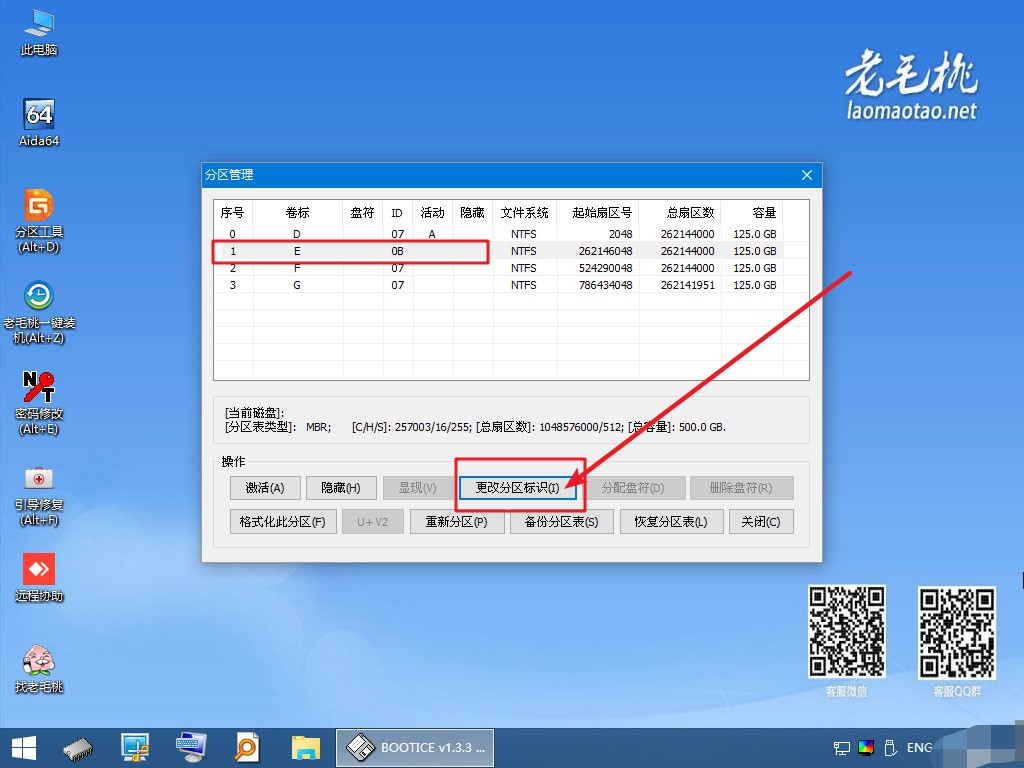The height and width of the screenshot is (768, 1024).
Task: Click the starting sector value 524290048
Action: coord(605,268)
